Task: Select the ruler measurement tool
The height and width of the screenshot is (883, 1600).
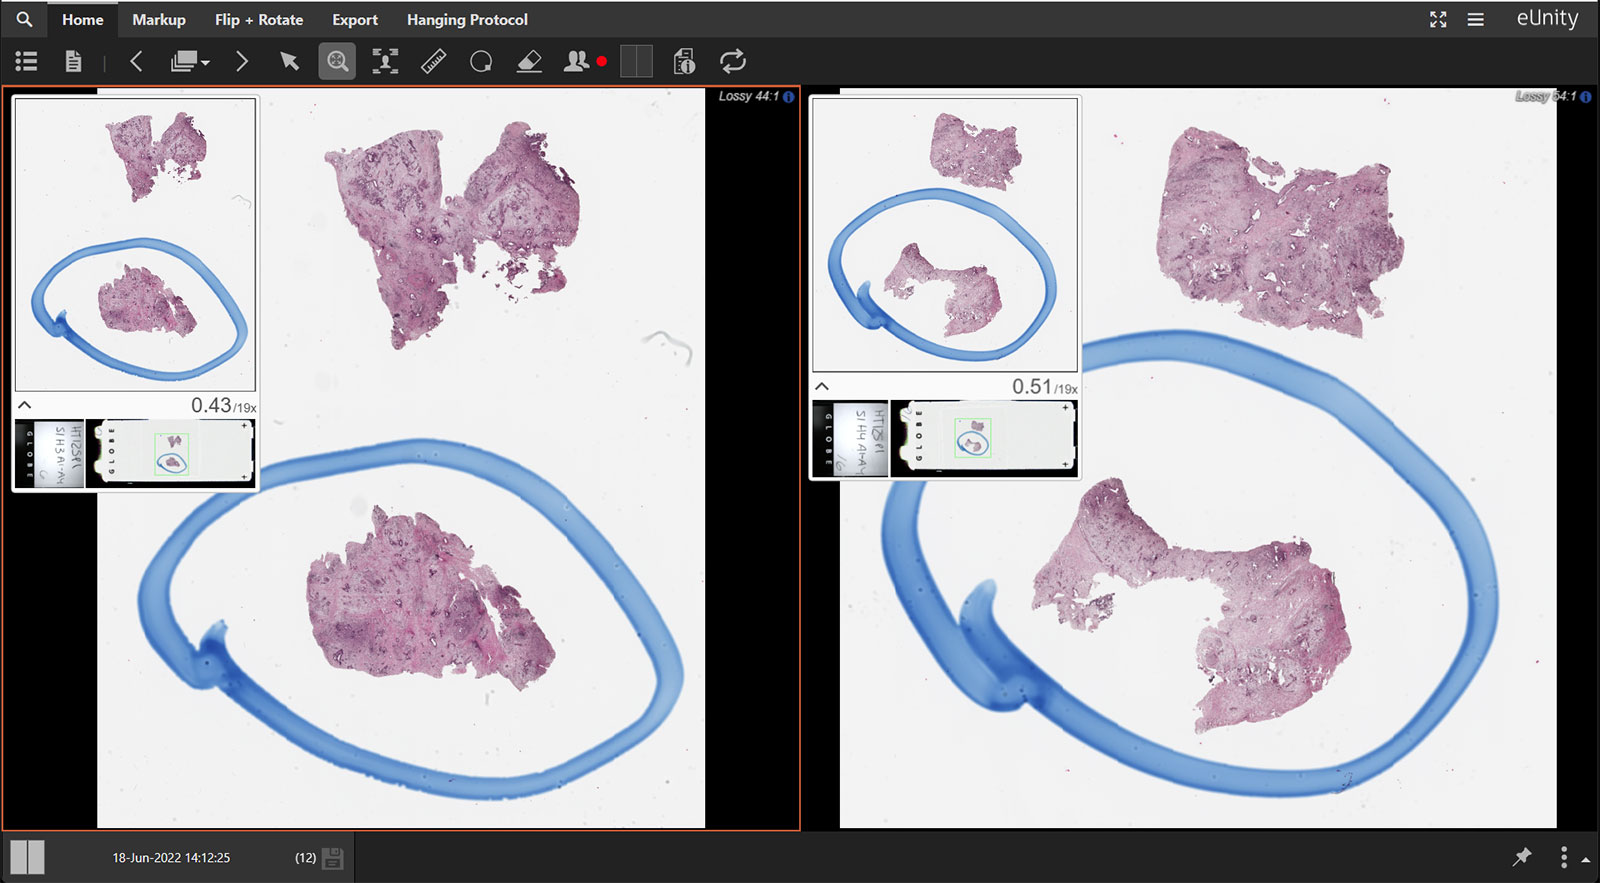Action: click(x=433, y=62)
